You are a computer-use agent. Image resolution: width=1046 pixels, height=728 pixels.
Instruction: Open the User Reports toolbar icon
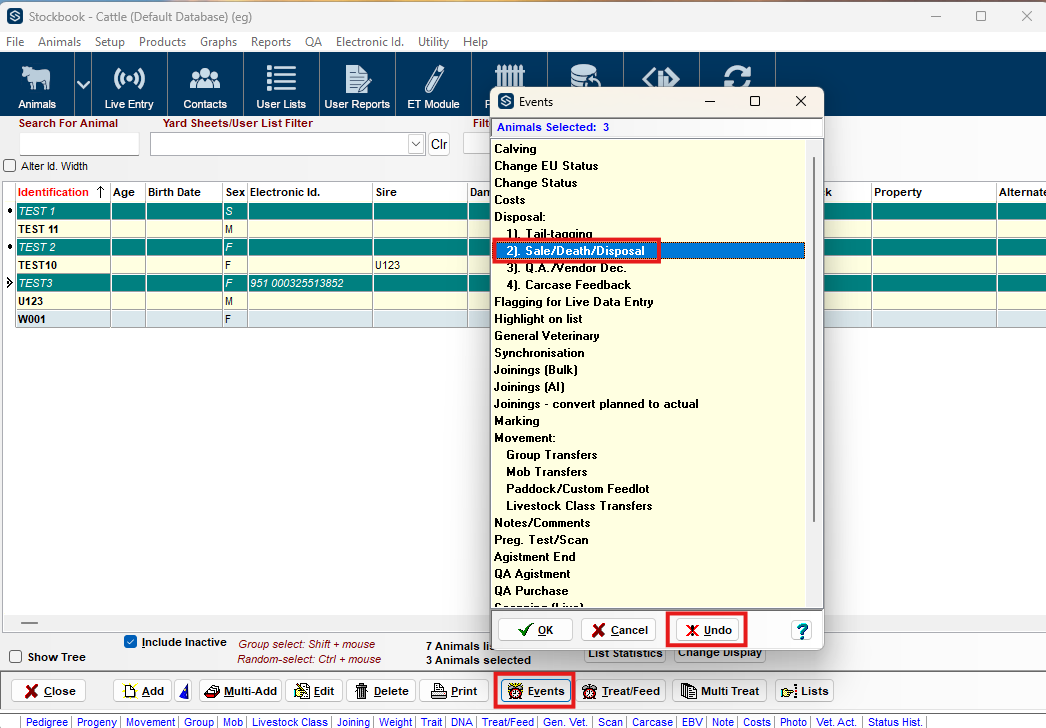(357, 86)
